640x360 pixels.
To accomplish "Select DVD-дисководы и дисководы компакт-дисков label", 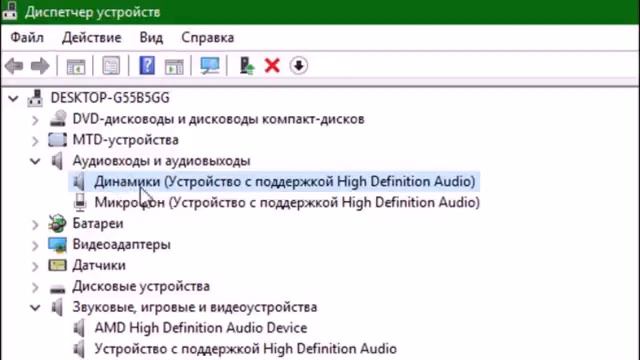I will click(218, 119).
